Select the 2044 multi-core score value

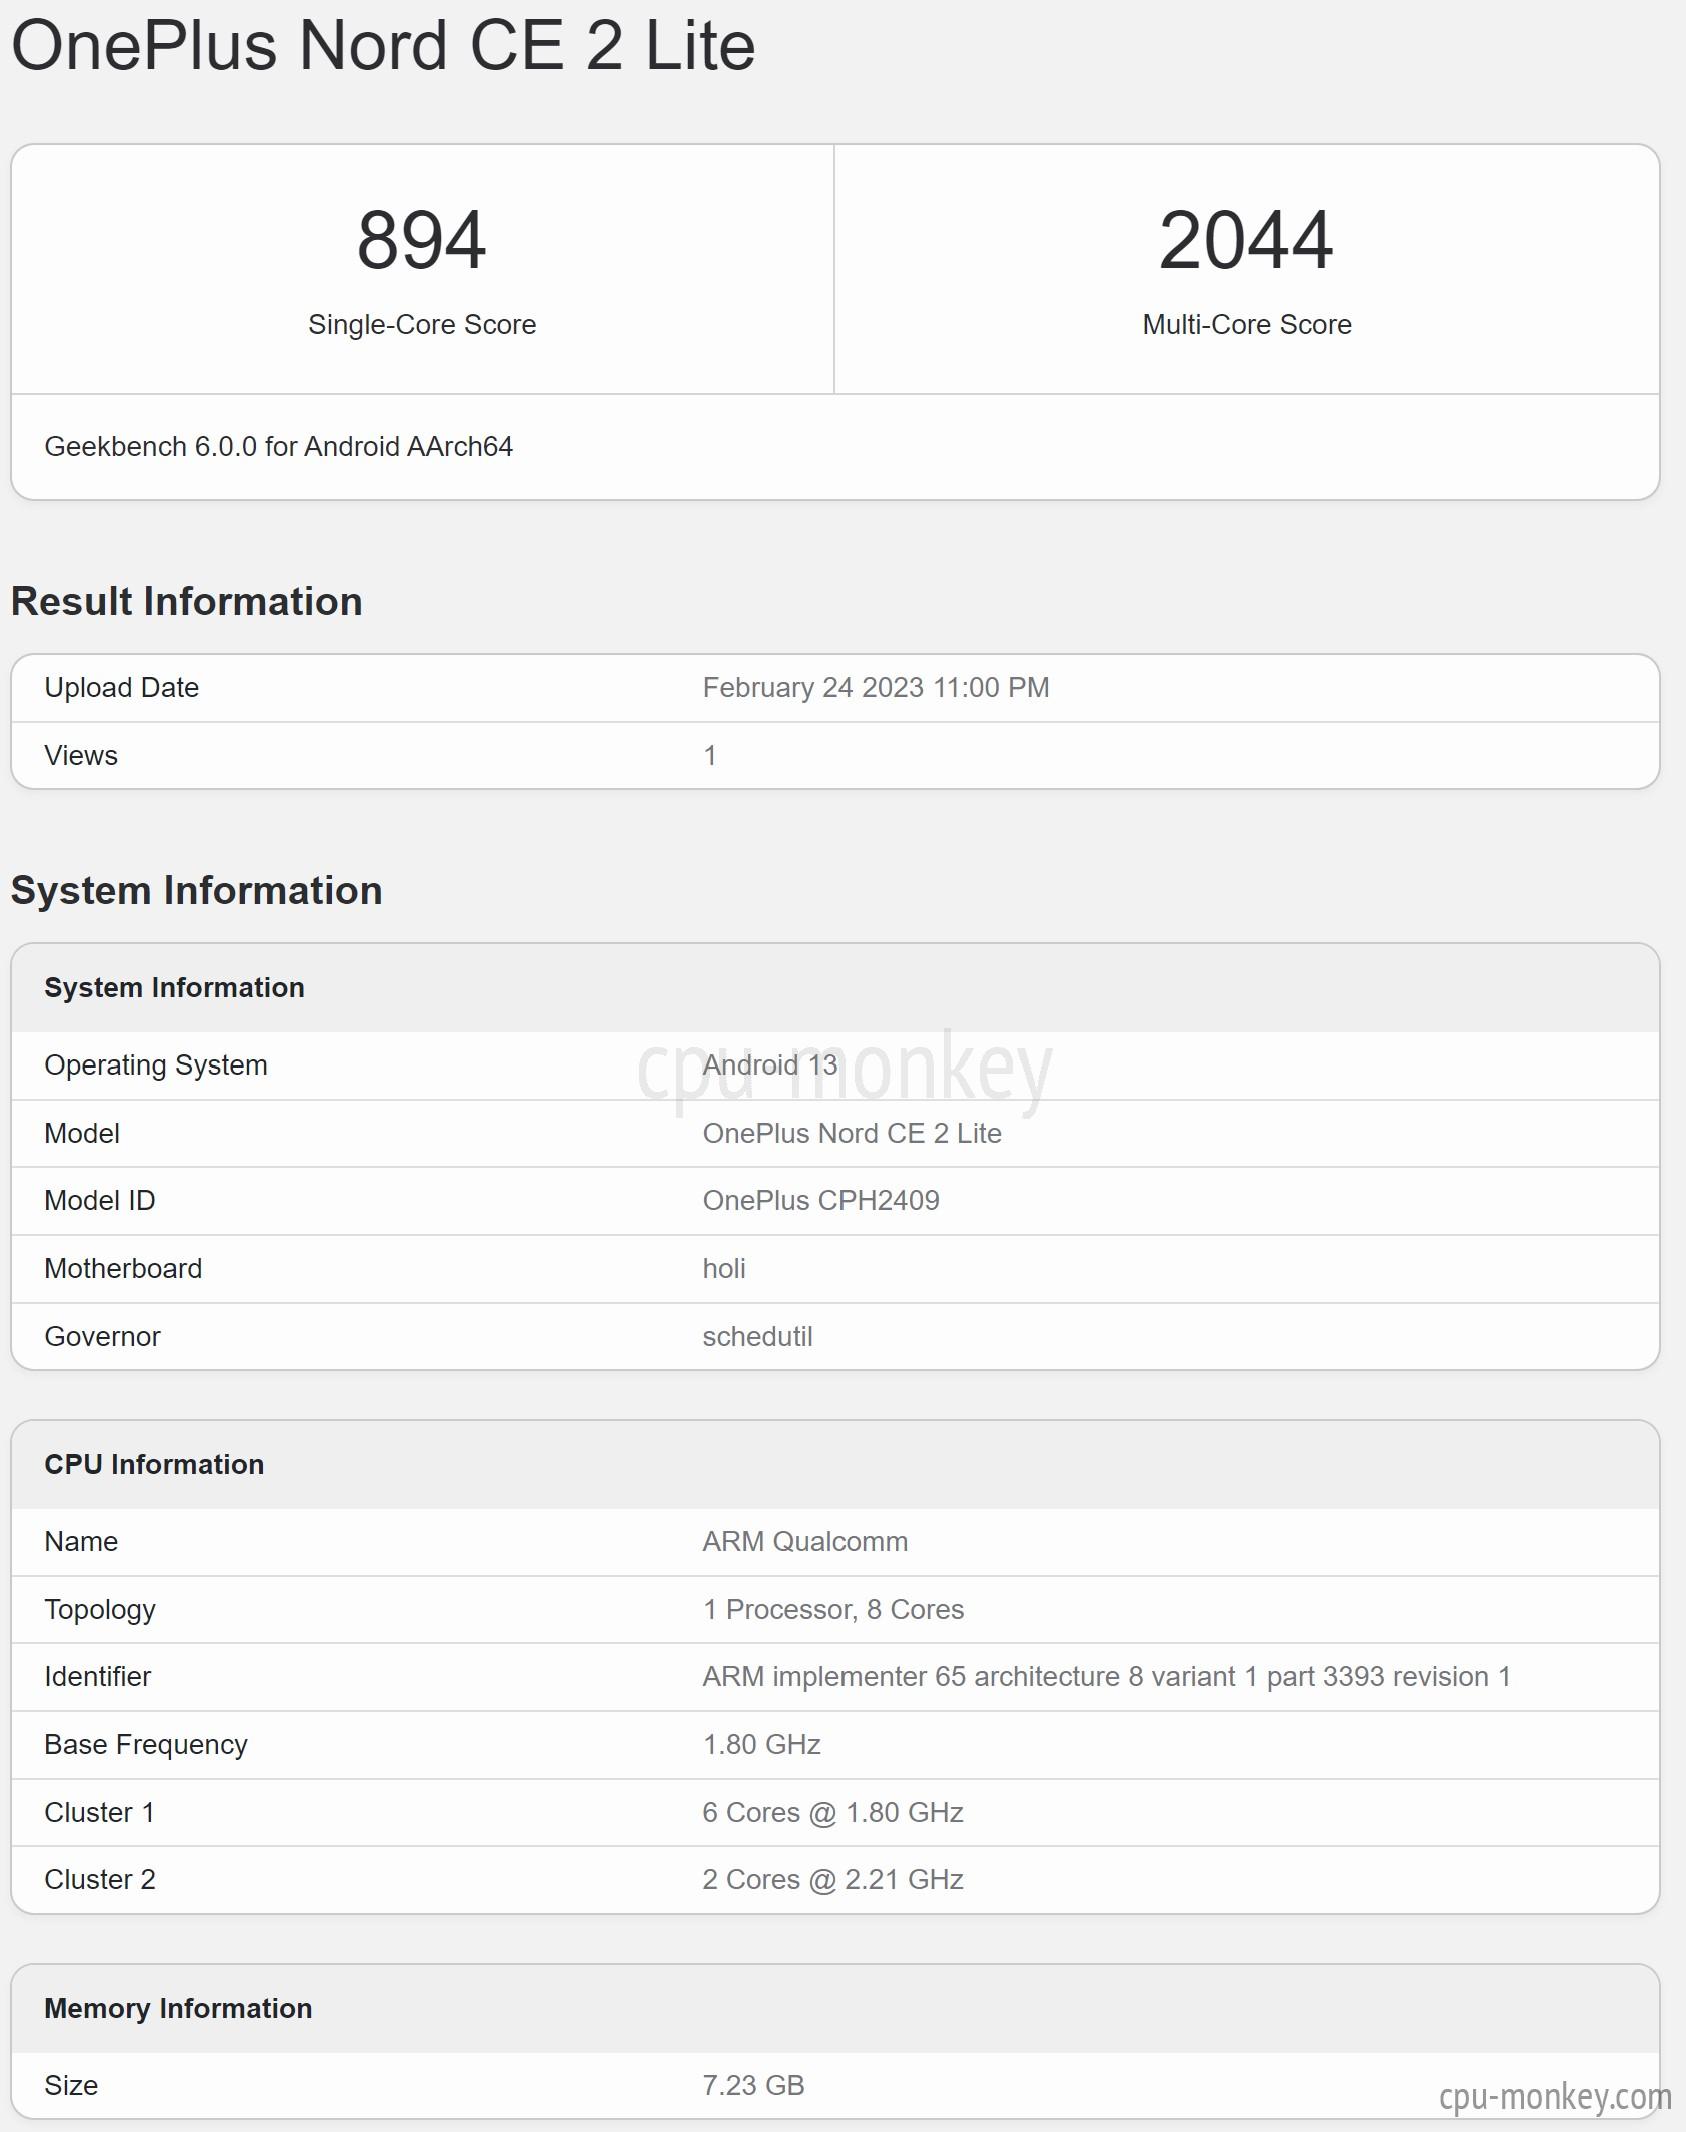pos(1246,240)
